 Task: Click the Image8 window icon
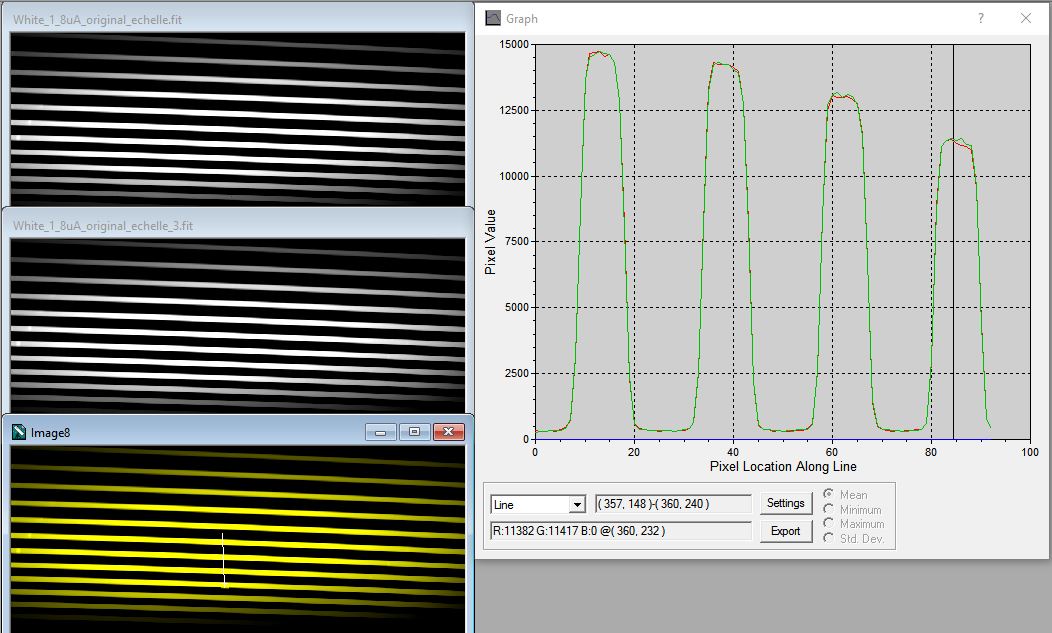(19, 432)
